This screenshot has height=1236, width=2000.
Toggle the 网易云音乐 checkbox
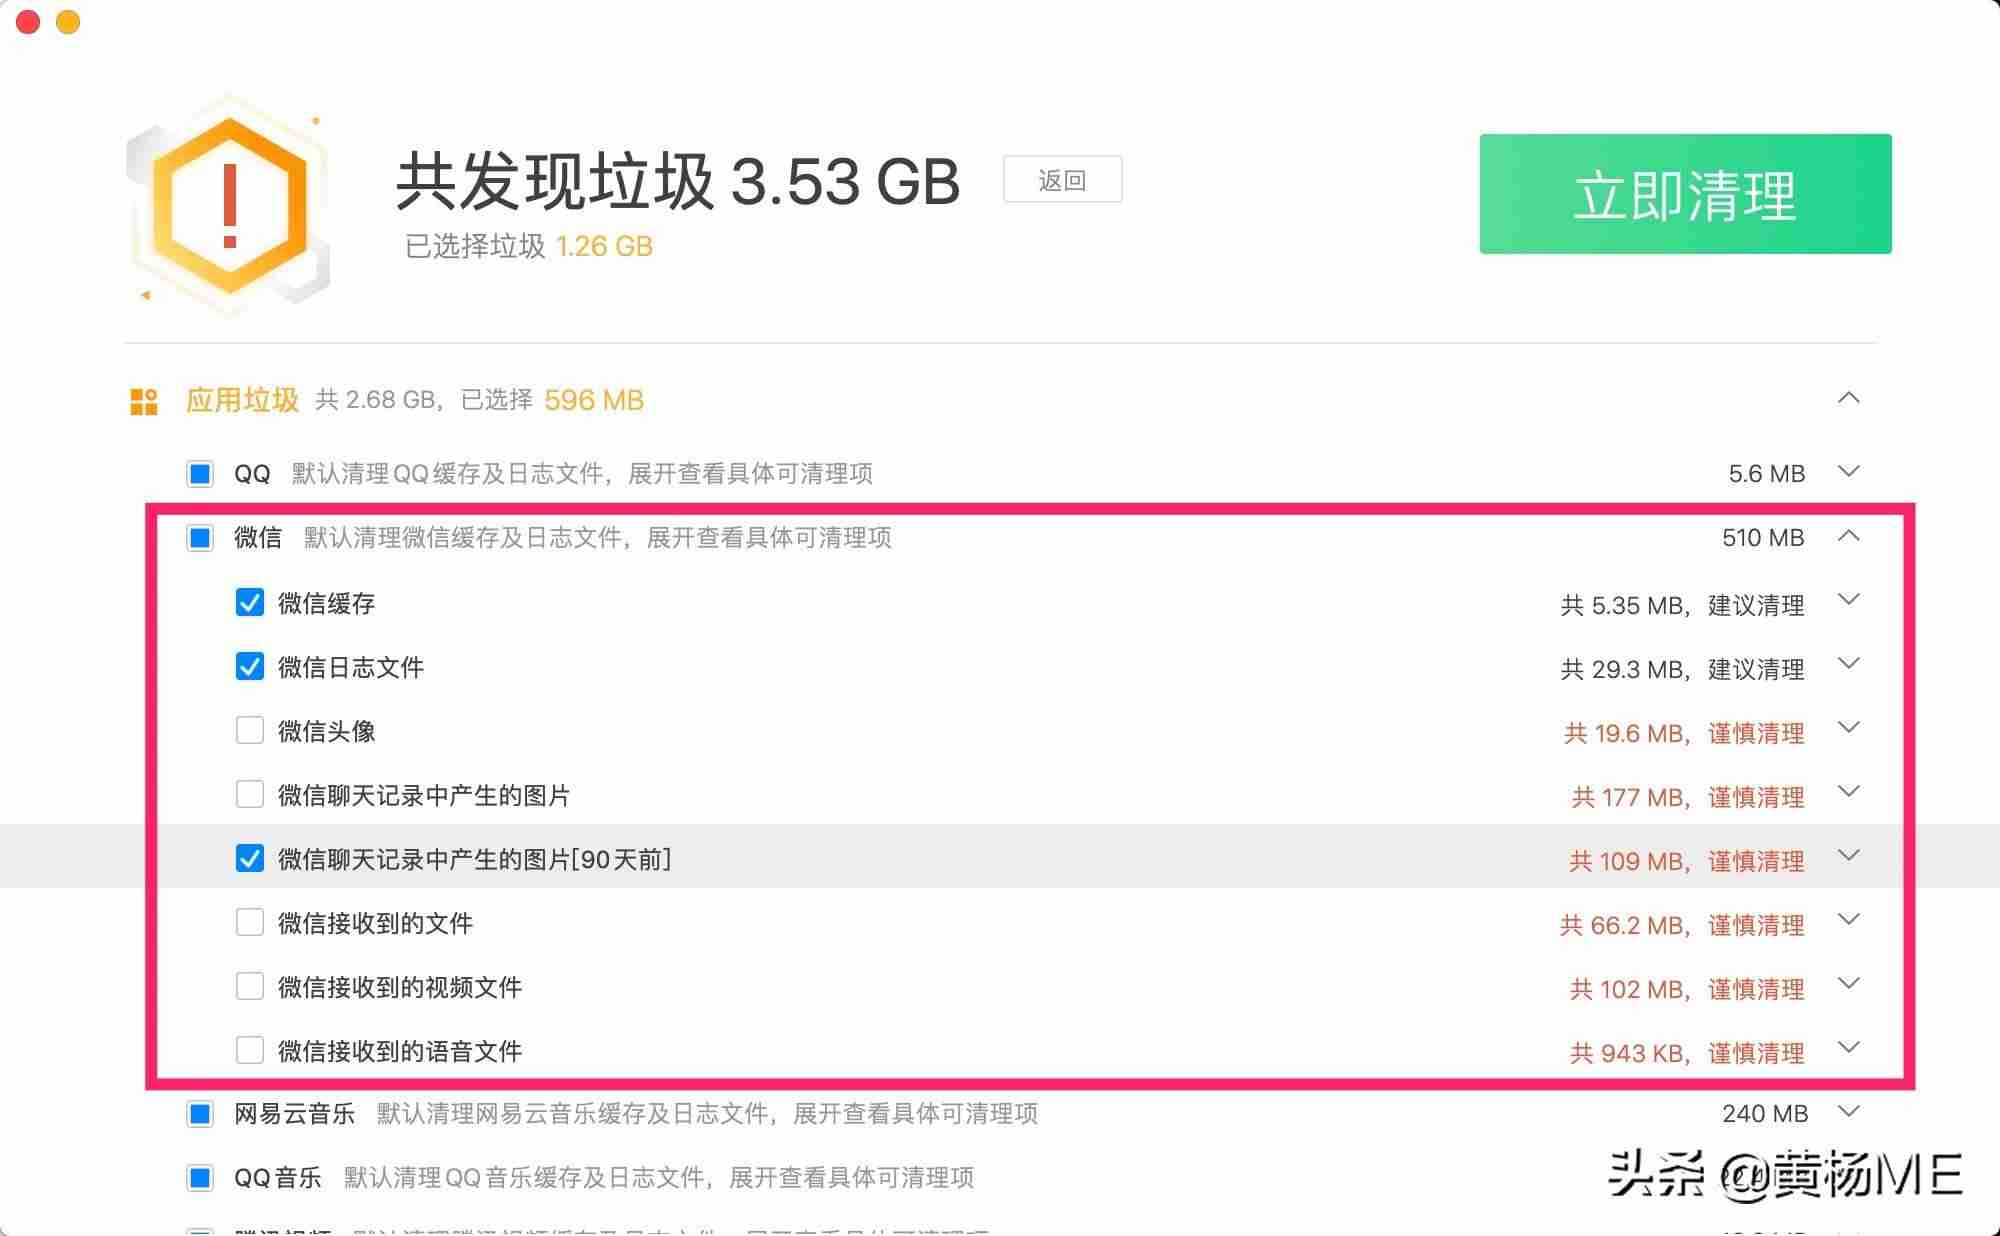pos(200,1113)
